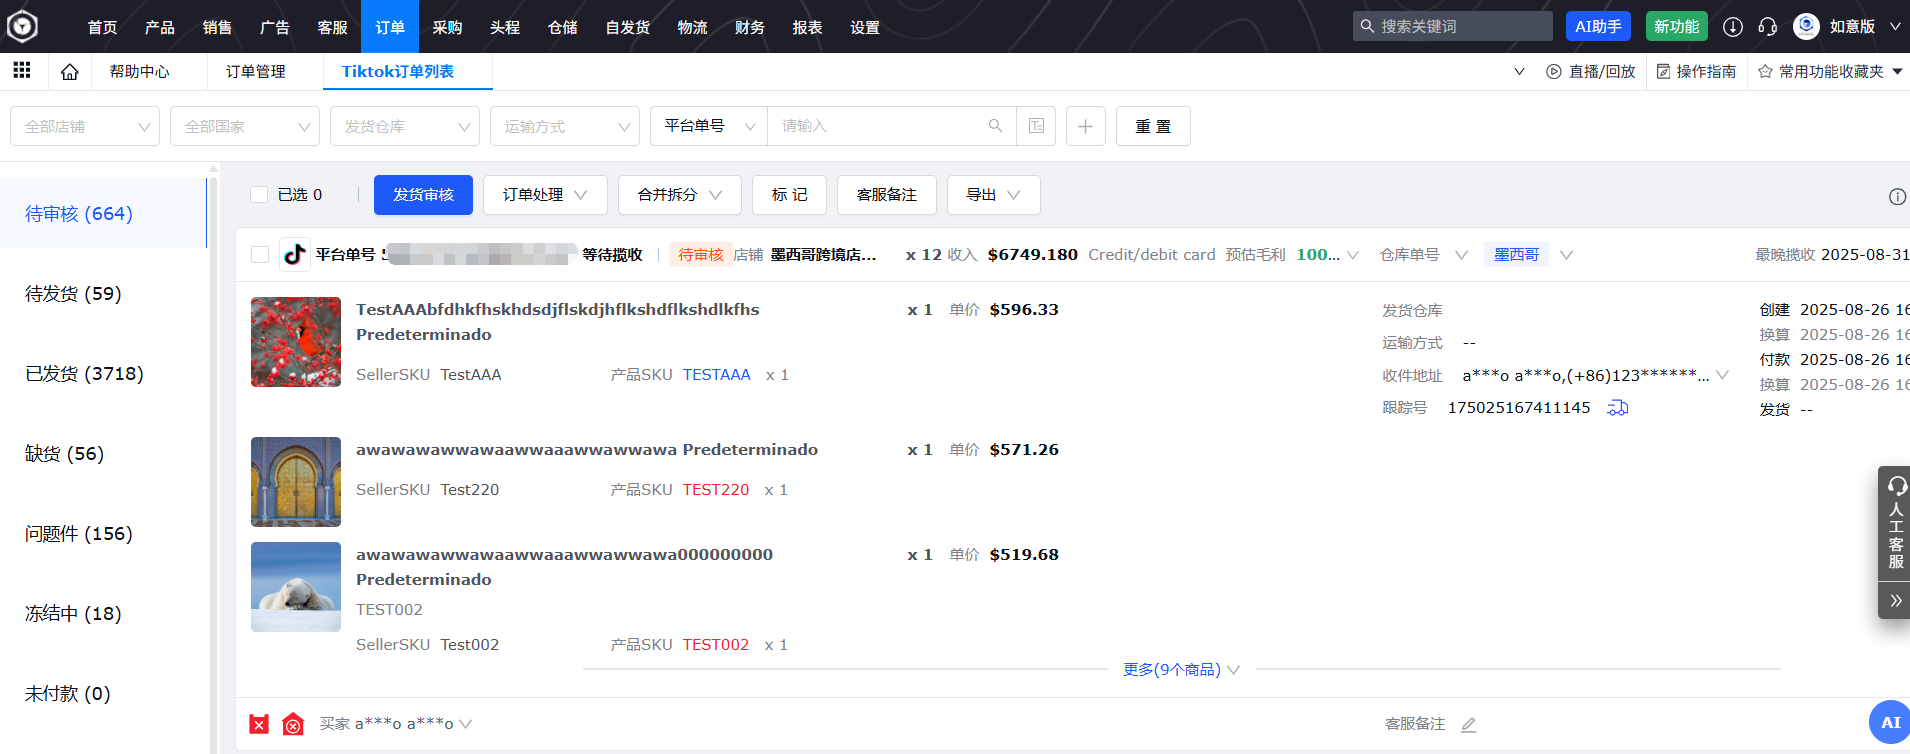Viewport: 1910px width, 754px height.
Task: Click the info icon at right
Action: (x=1896, y=197)
